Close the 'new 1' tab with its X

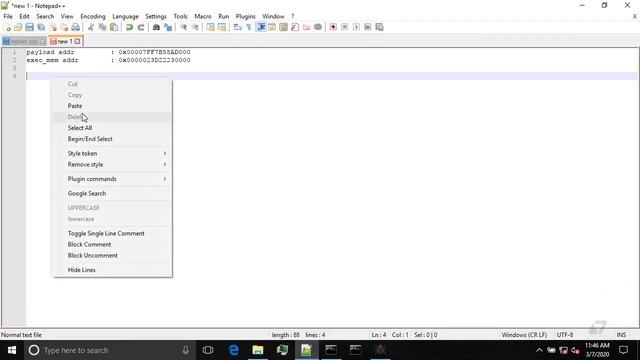78,41
